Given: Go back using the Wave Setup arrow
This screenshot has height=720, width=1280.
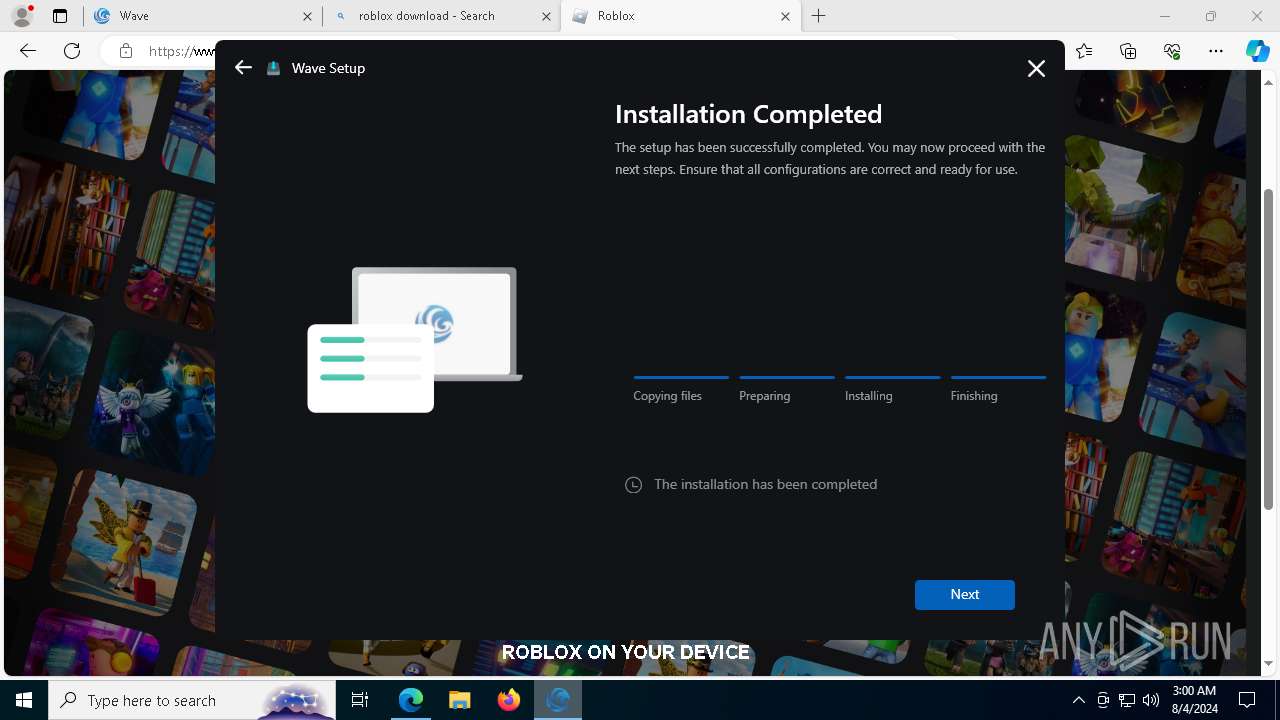Looking at the screenshot, I should 243,67.
